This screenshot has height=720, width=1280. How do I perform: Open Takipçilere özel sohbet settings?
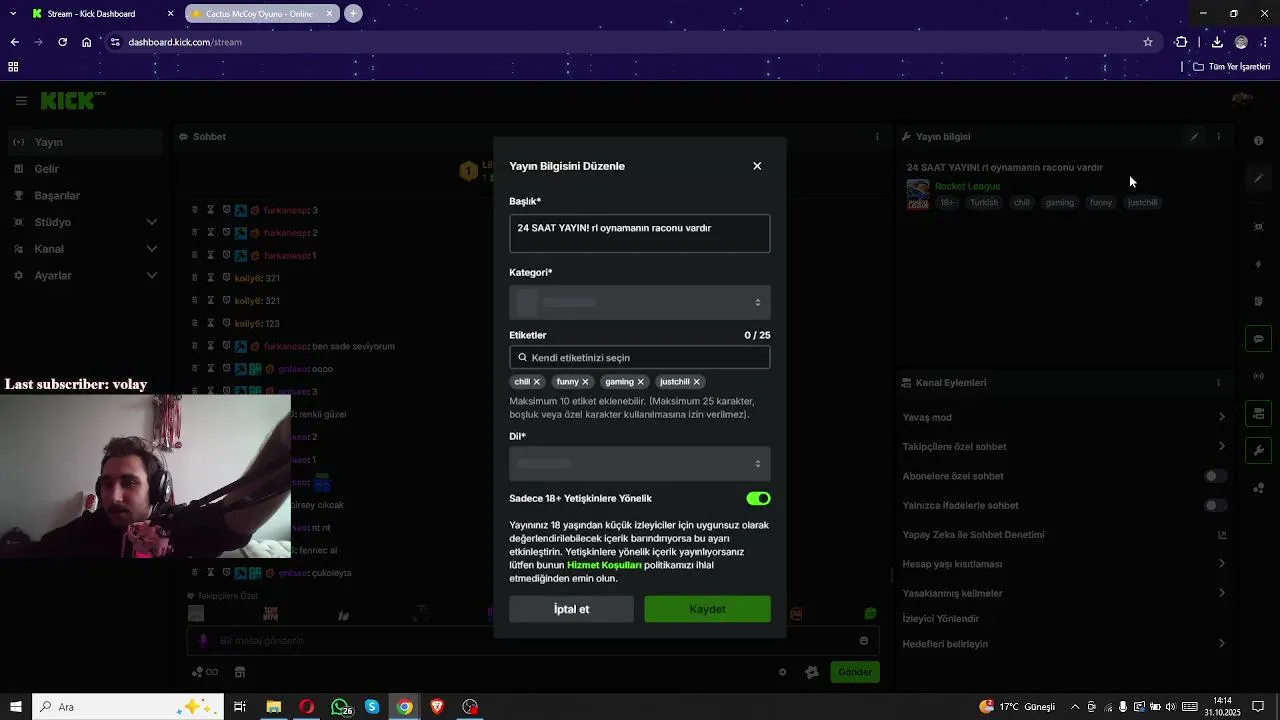(1064, 447)
